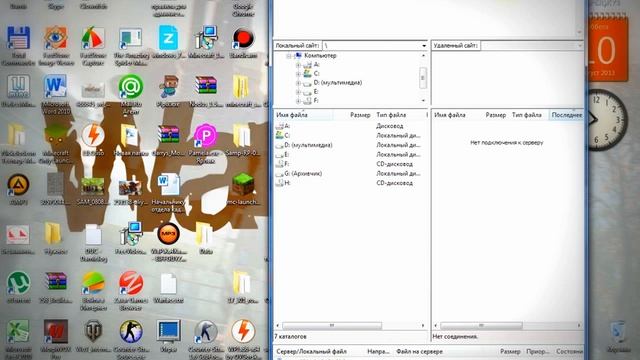Launch Bandicam red record icon
Viewport: 640px width, 360px height.
tap(243, 39)
